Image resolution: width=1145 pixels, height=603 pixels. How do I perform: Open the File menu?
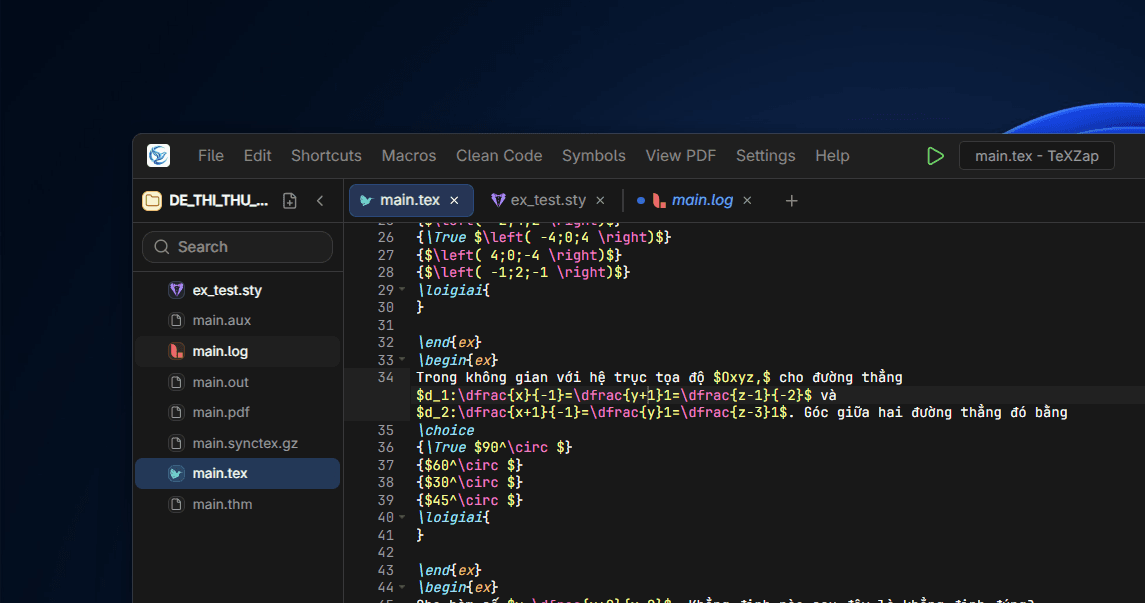(x=210, y=155)
